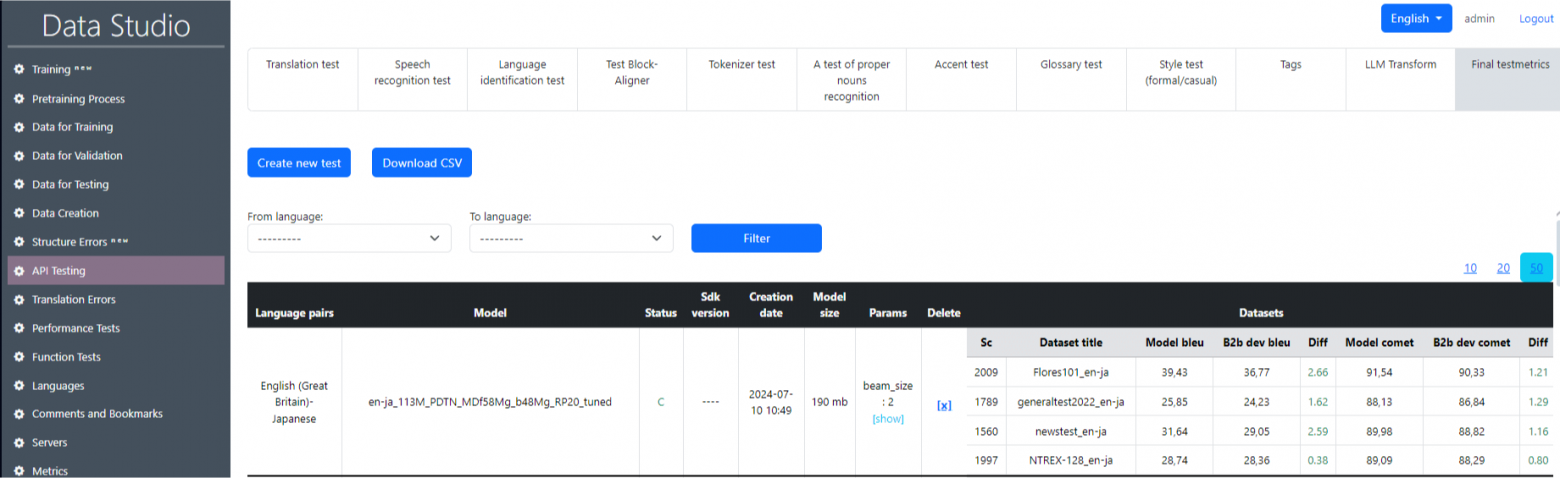Open the From language dropdown
This screenshot has height=478, width=1560.
349,238
